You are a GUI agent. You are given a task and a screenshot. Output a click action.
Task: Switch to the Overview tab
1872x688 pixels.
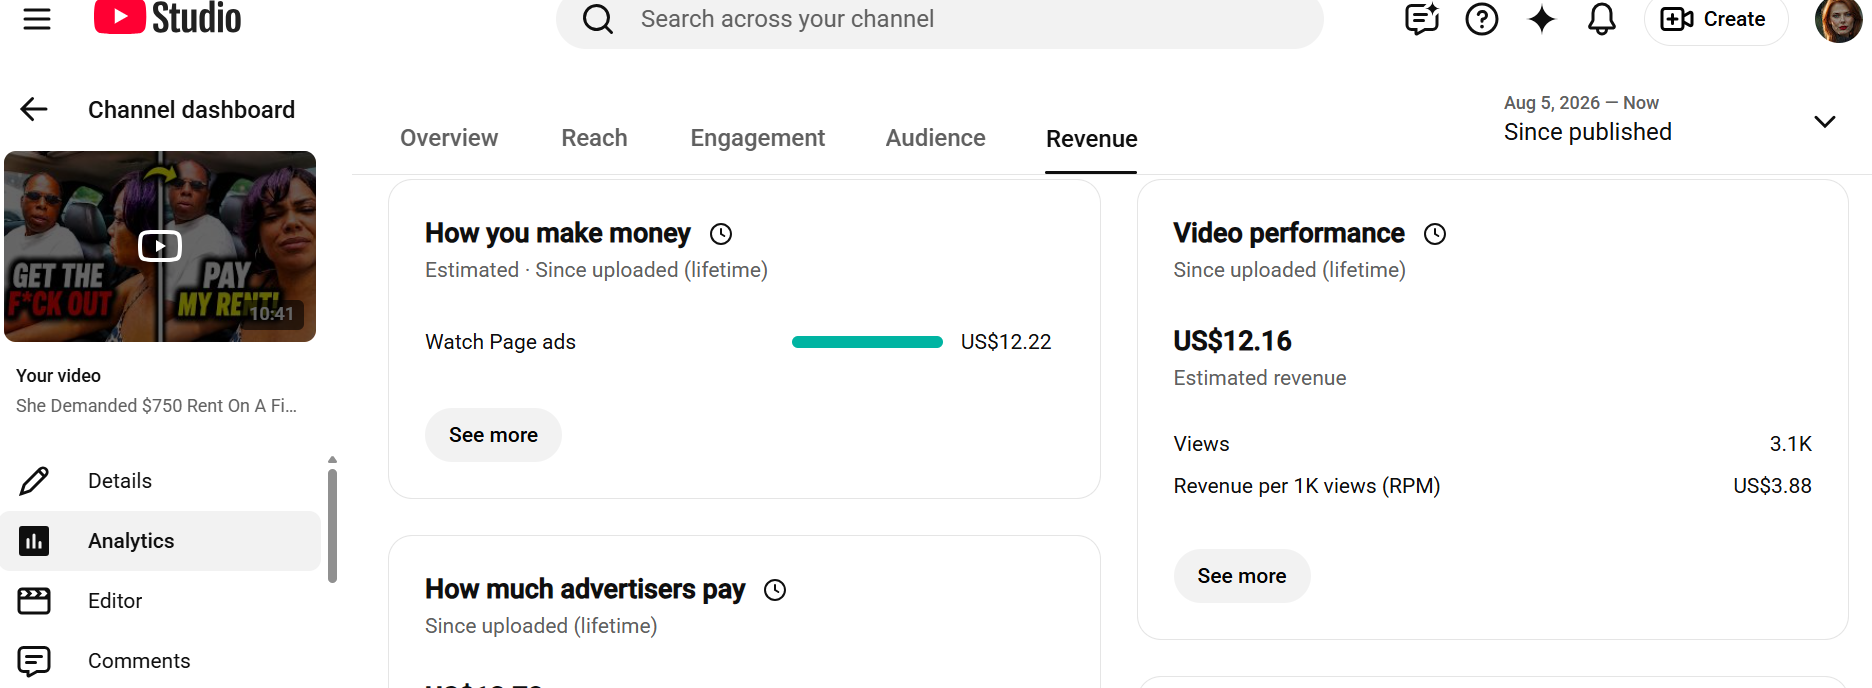[x=449, y=138]
